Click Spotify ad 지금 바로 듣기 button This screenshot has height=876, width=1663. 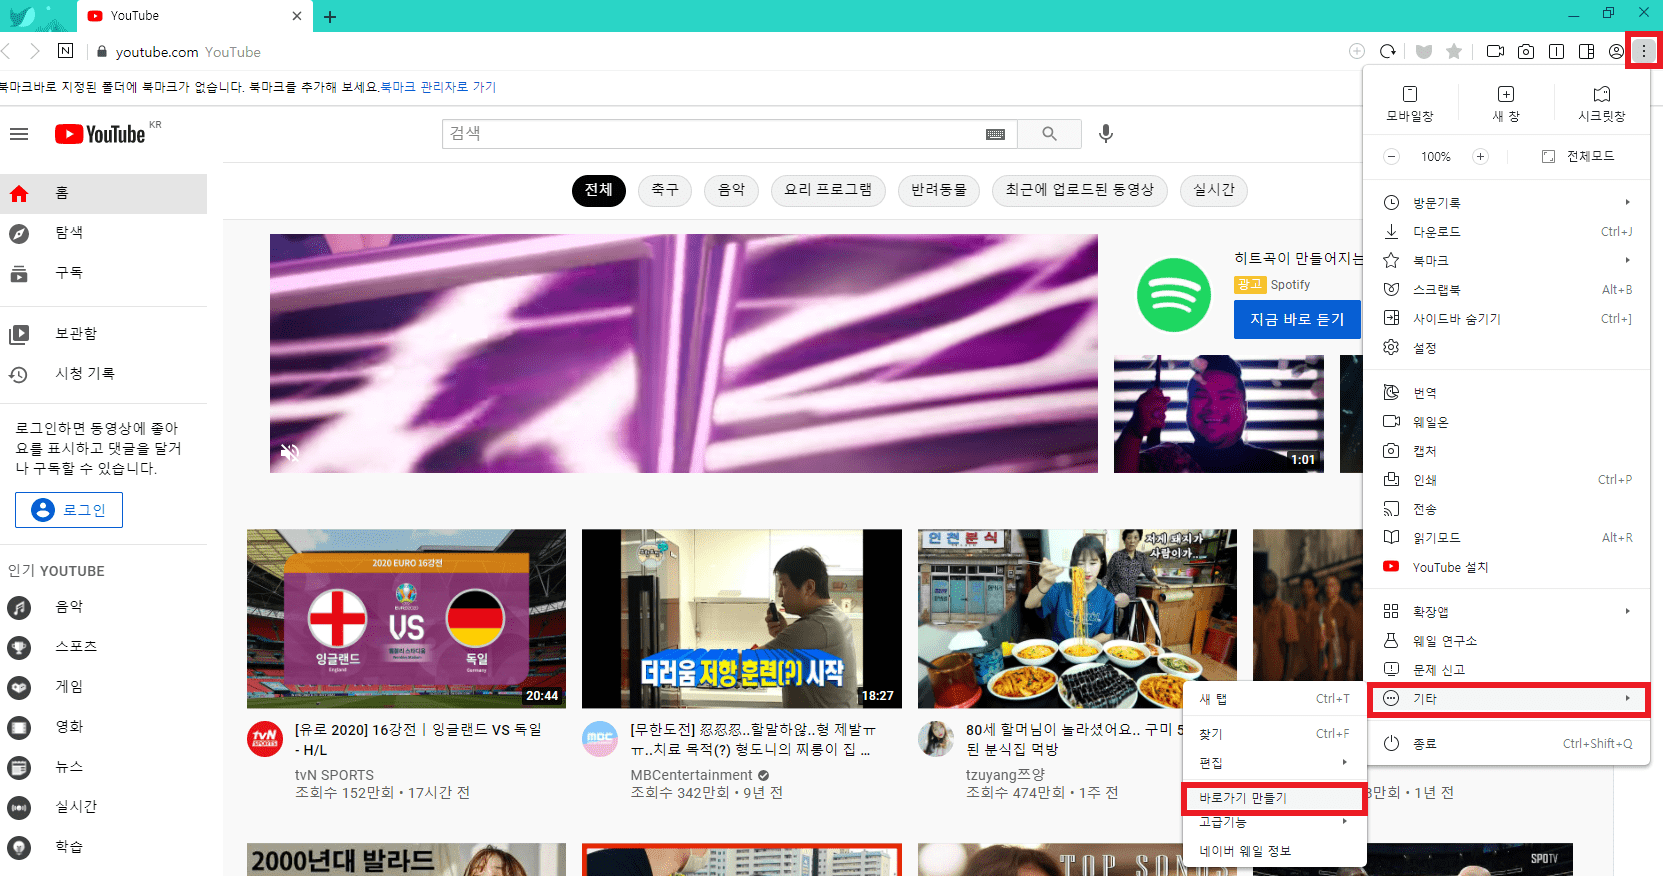coord(1297,320)
